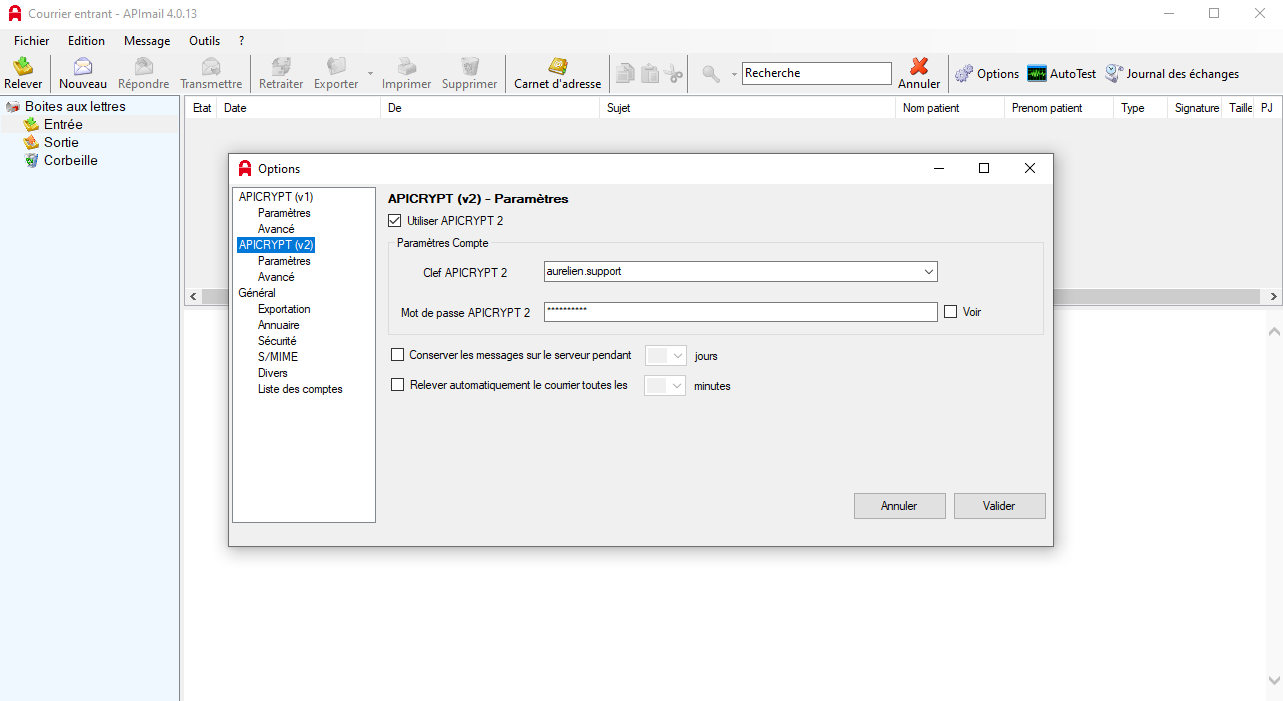Viewport: 1283px width, 701px height.
Task: Select APICRYPT (v2) in the options tree
Action: [276, 245]
